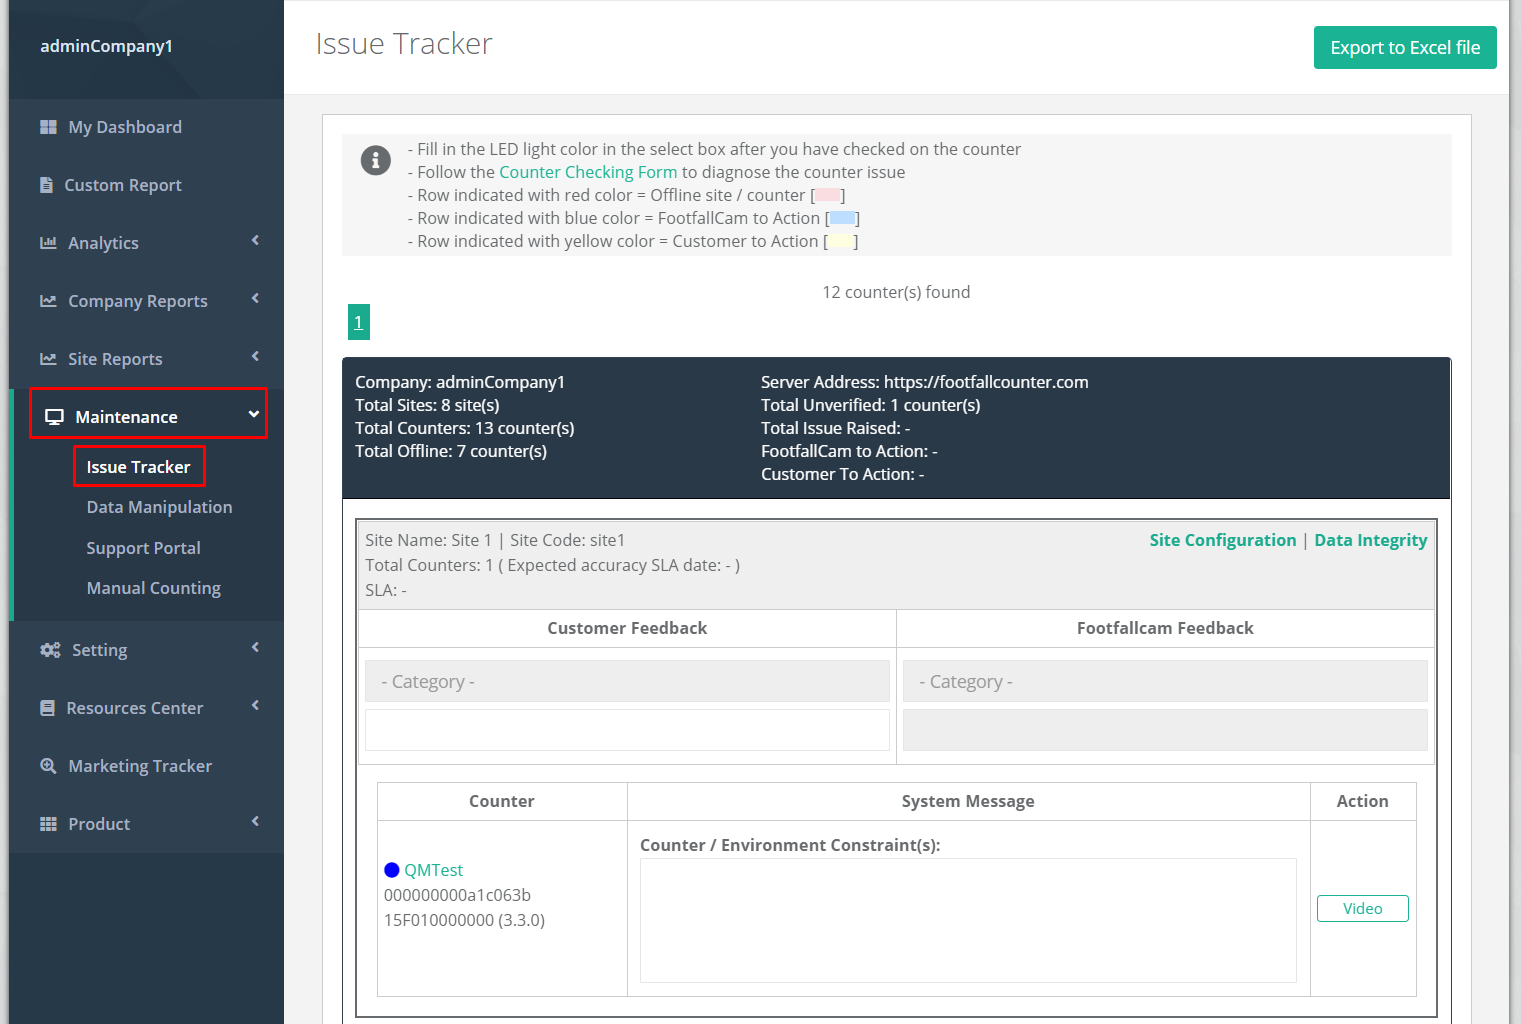
Task: Open Company Reports via its chart icon
Action: tap(46, 300)
